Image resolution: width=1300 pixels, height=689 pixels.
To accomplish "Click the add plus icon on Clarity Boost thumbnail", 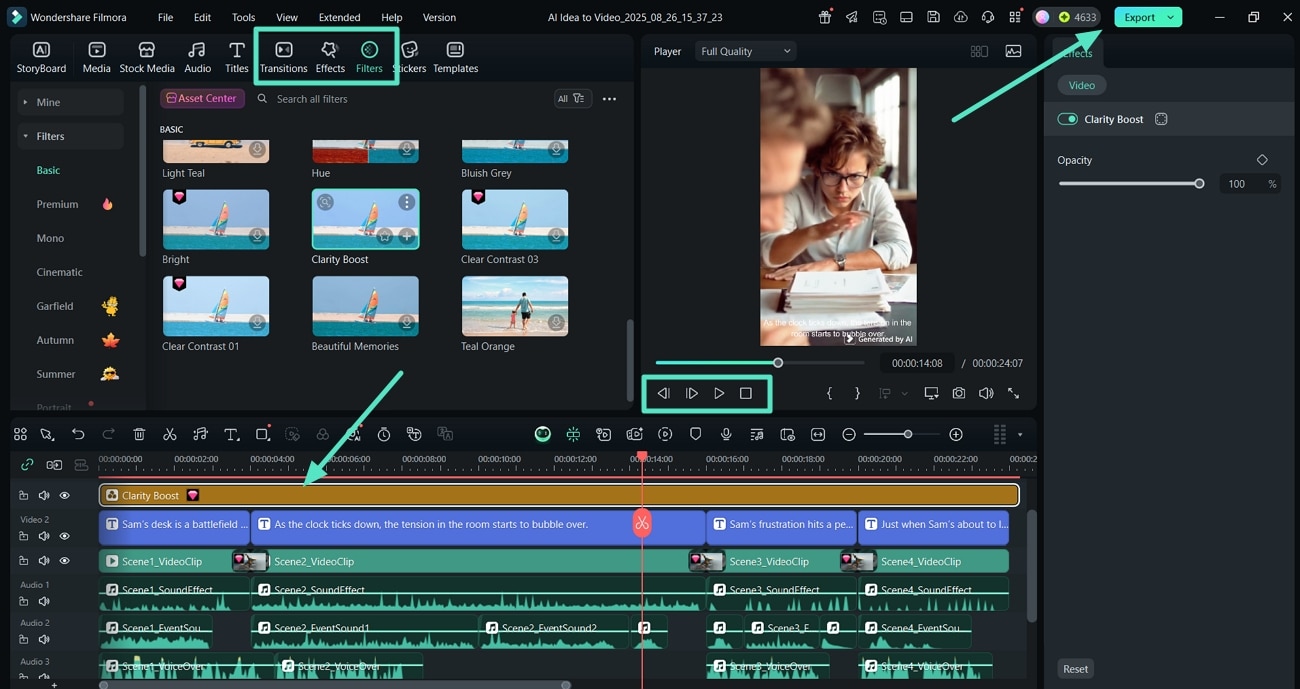I will point(407,237).
